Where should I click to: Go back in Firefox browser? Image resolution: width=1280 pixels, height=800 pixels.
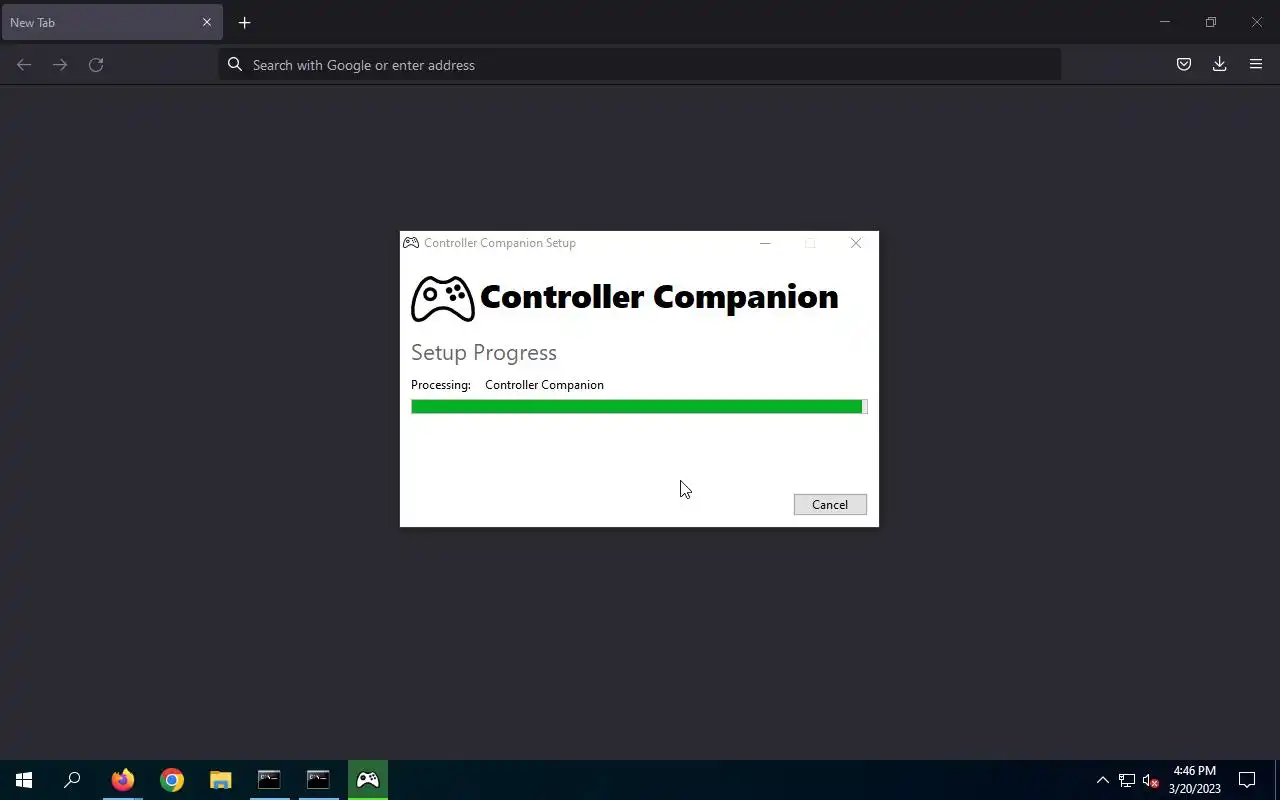coord(24,65)
